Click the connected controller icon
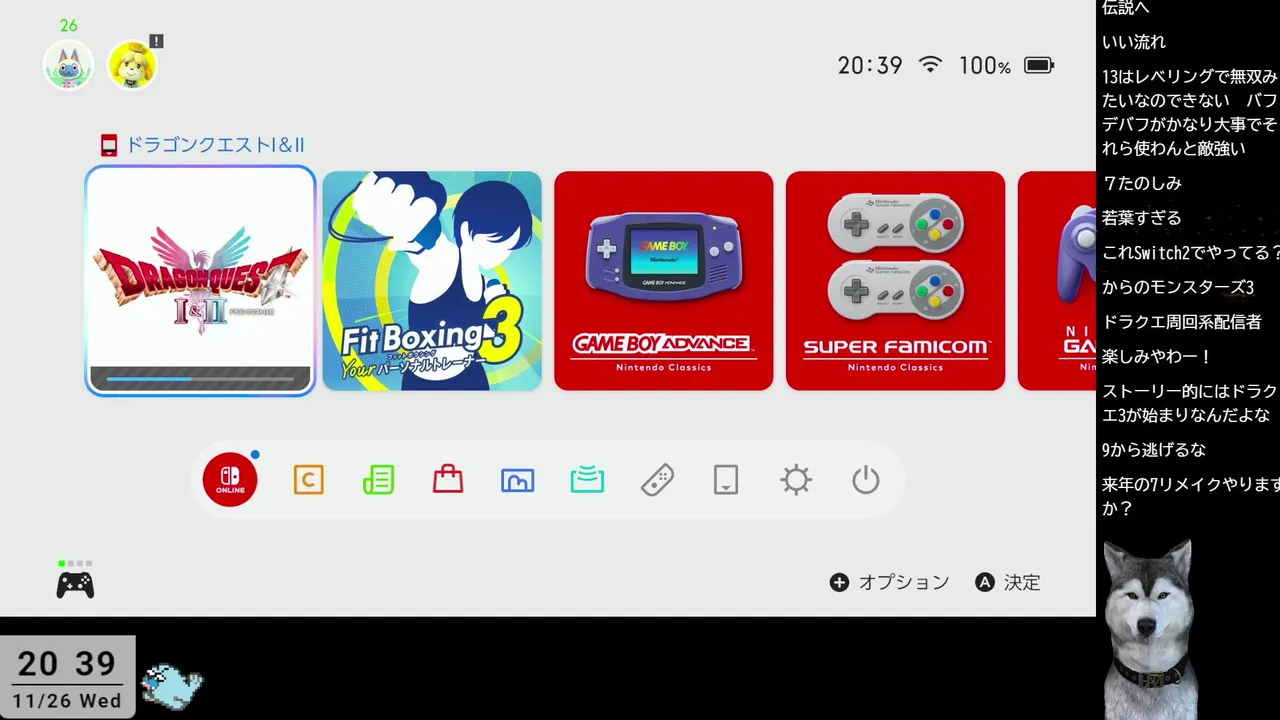Screen dimensions: 1280x720 [x=75, y=584]
